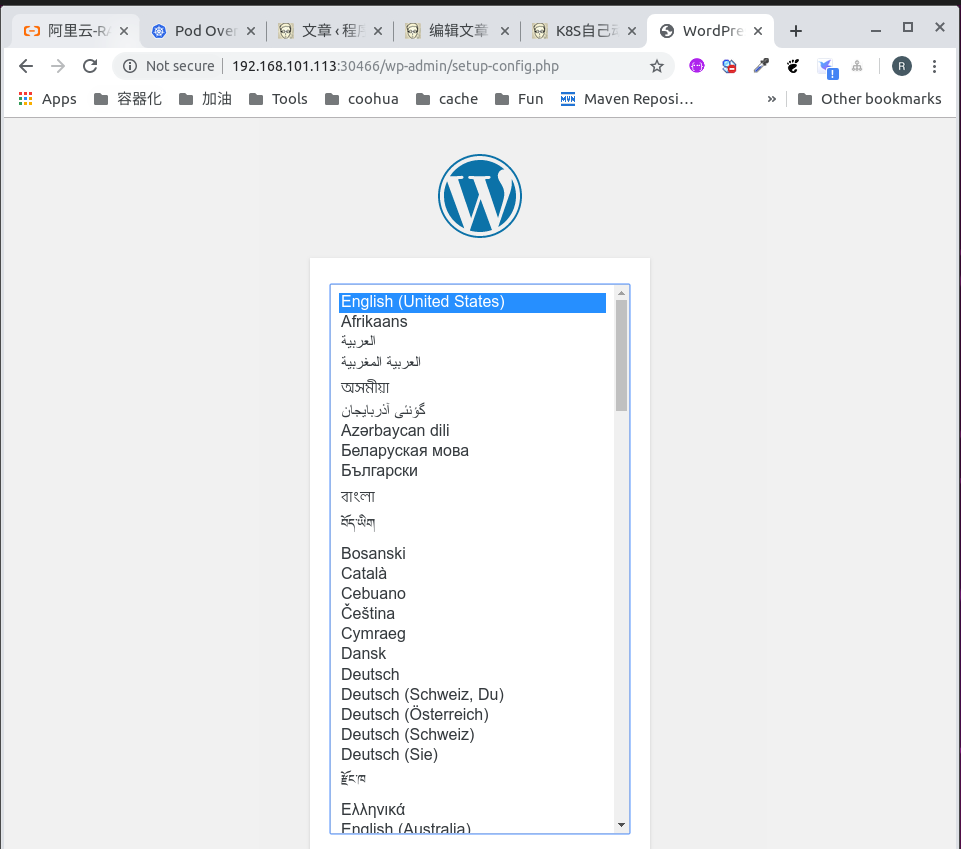Screen dimensions: 961x849
Task: Close the Pod Overview tab
Action: click(x=251, y=31)
